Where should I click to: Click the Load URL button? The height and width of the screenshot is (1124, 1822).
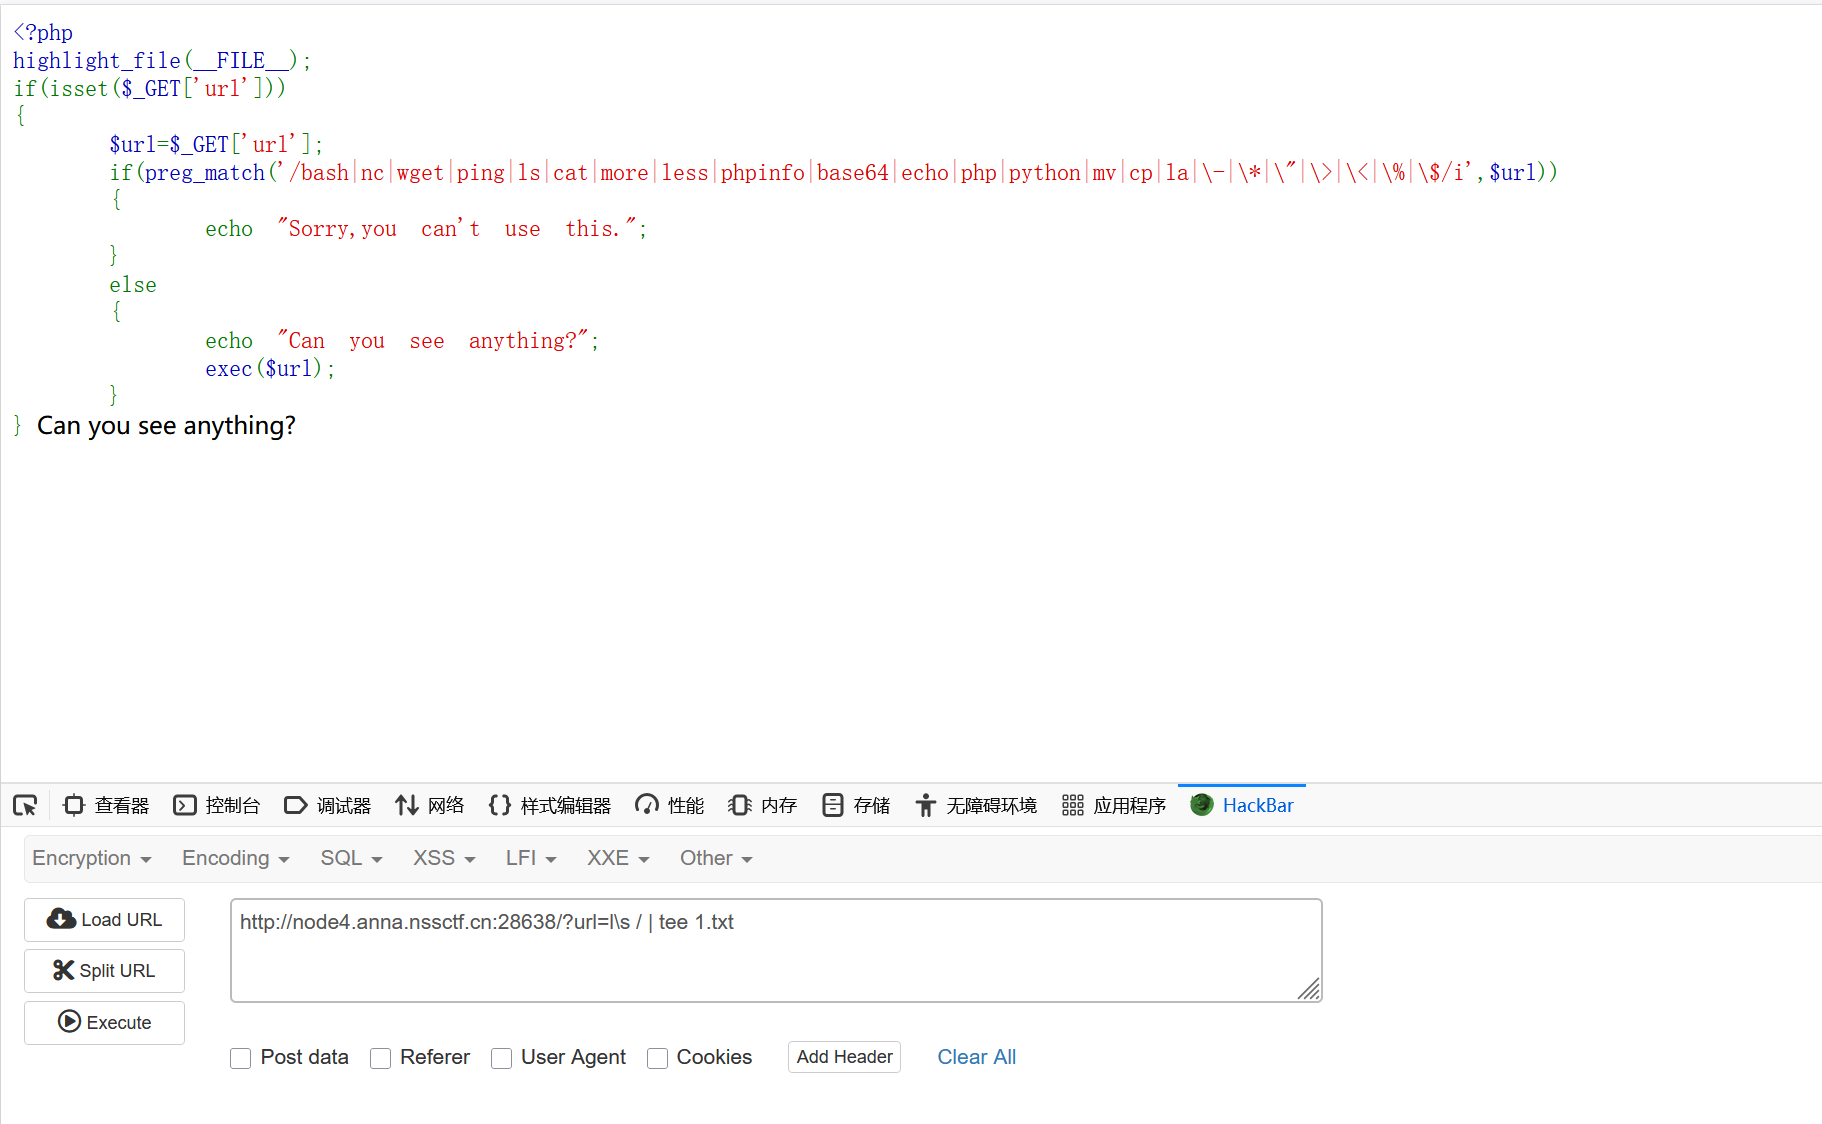[104, 919]
